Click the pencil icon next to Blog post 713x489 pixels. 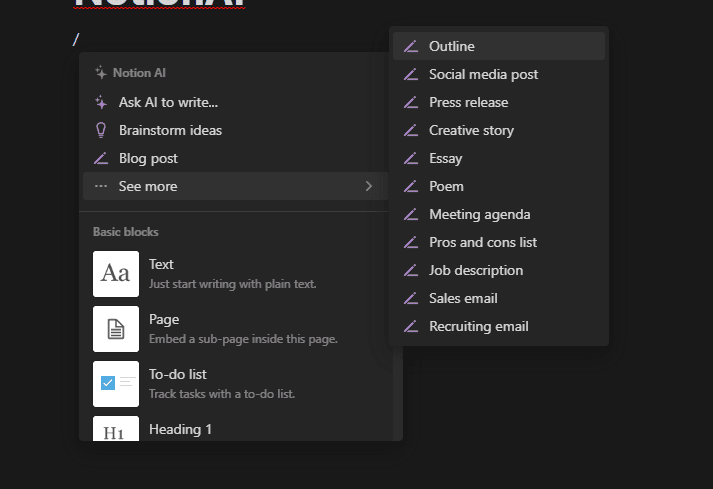click(101, 158)
